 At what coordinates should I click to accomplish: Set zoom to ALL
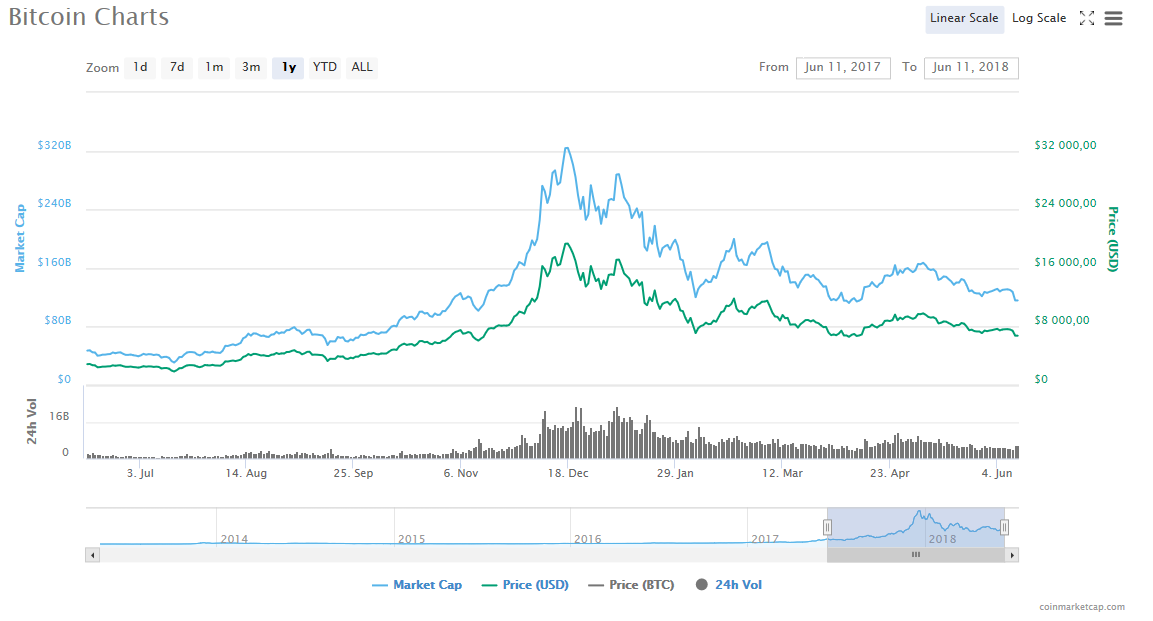click(362, 68)
